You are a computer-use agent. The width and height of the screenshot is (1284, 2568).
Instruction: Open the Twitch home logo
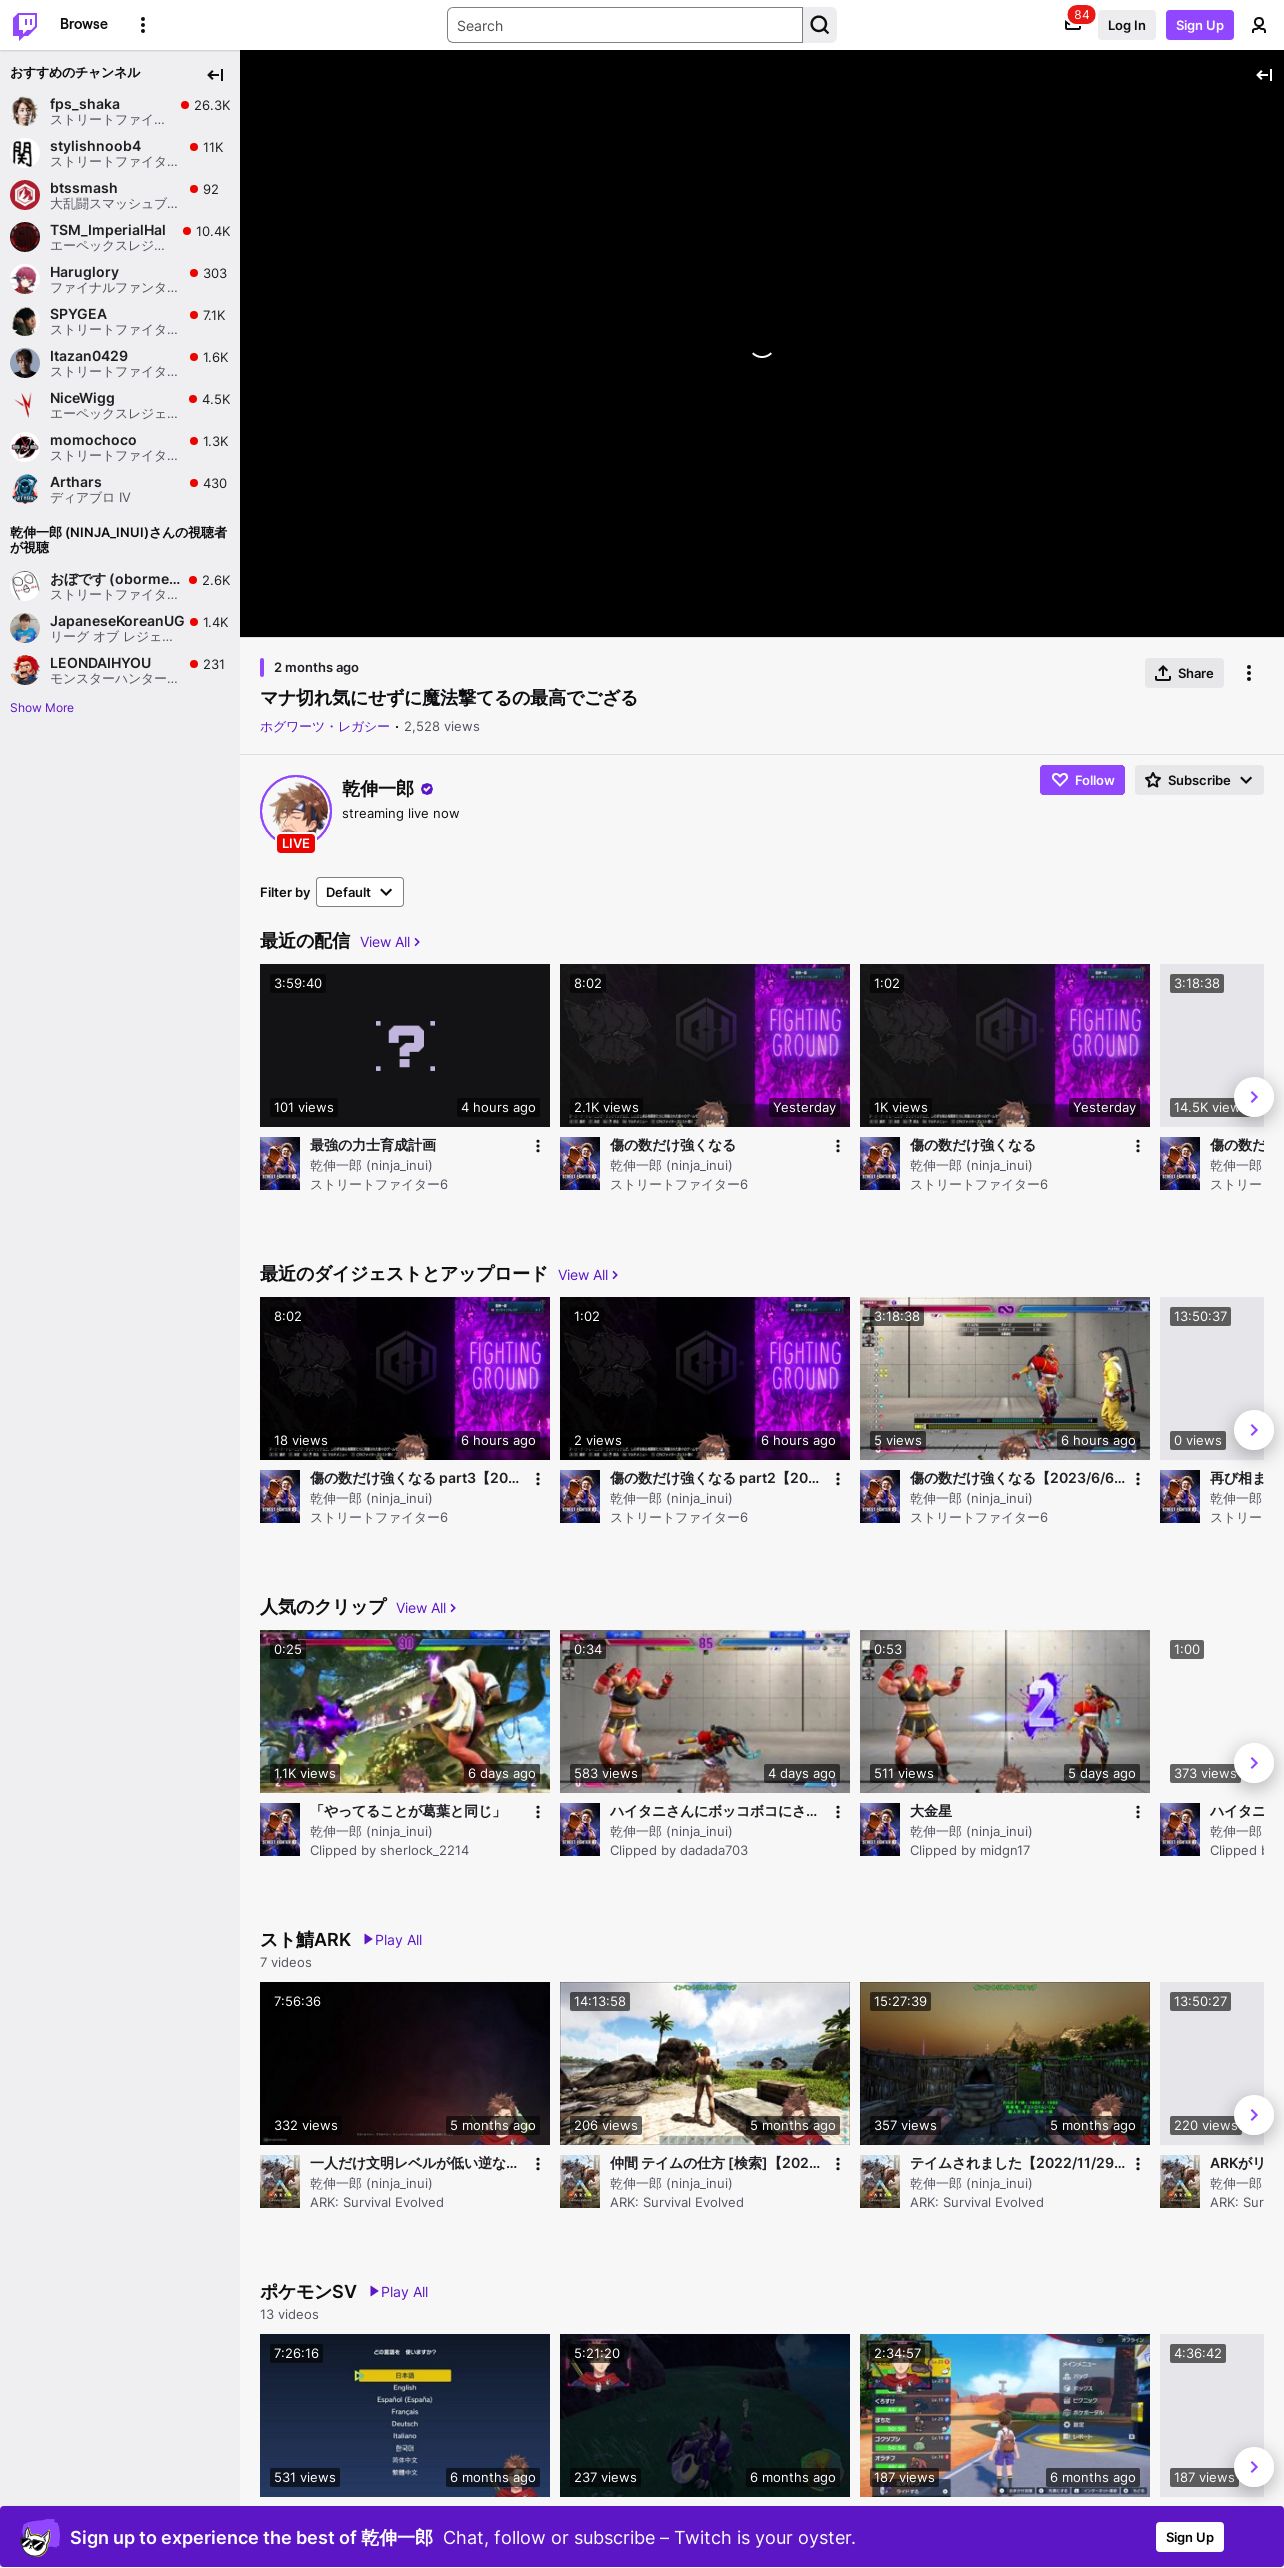[25, 25]
